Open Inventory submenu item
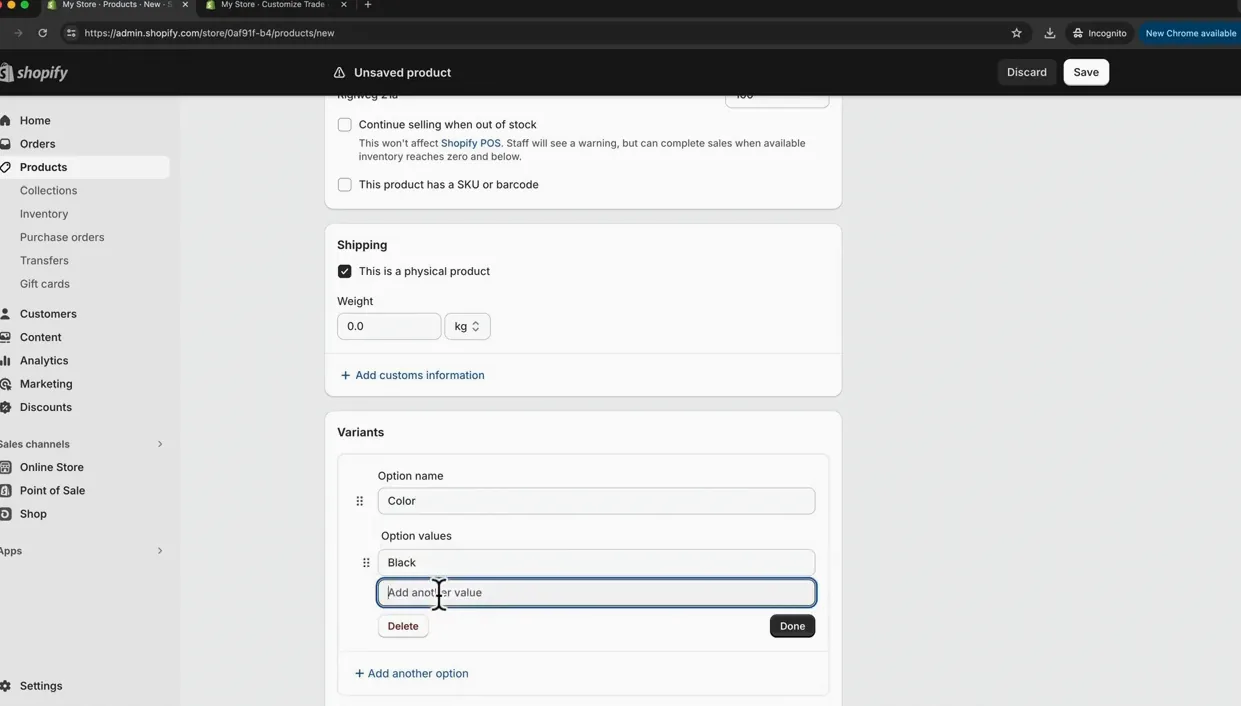This screenshot has height=706, width=1241. pos(44,214)
